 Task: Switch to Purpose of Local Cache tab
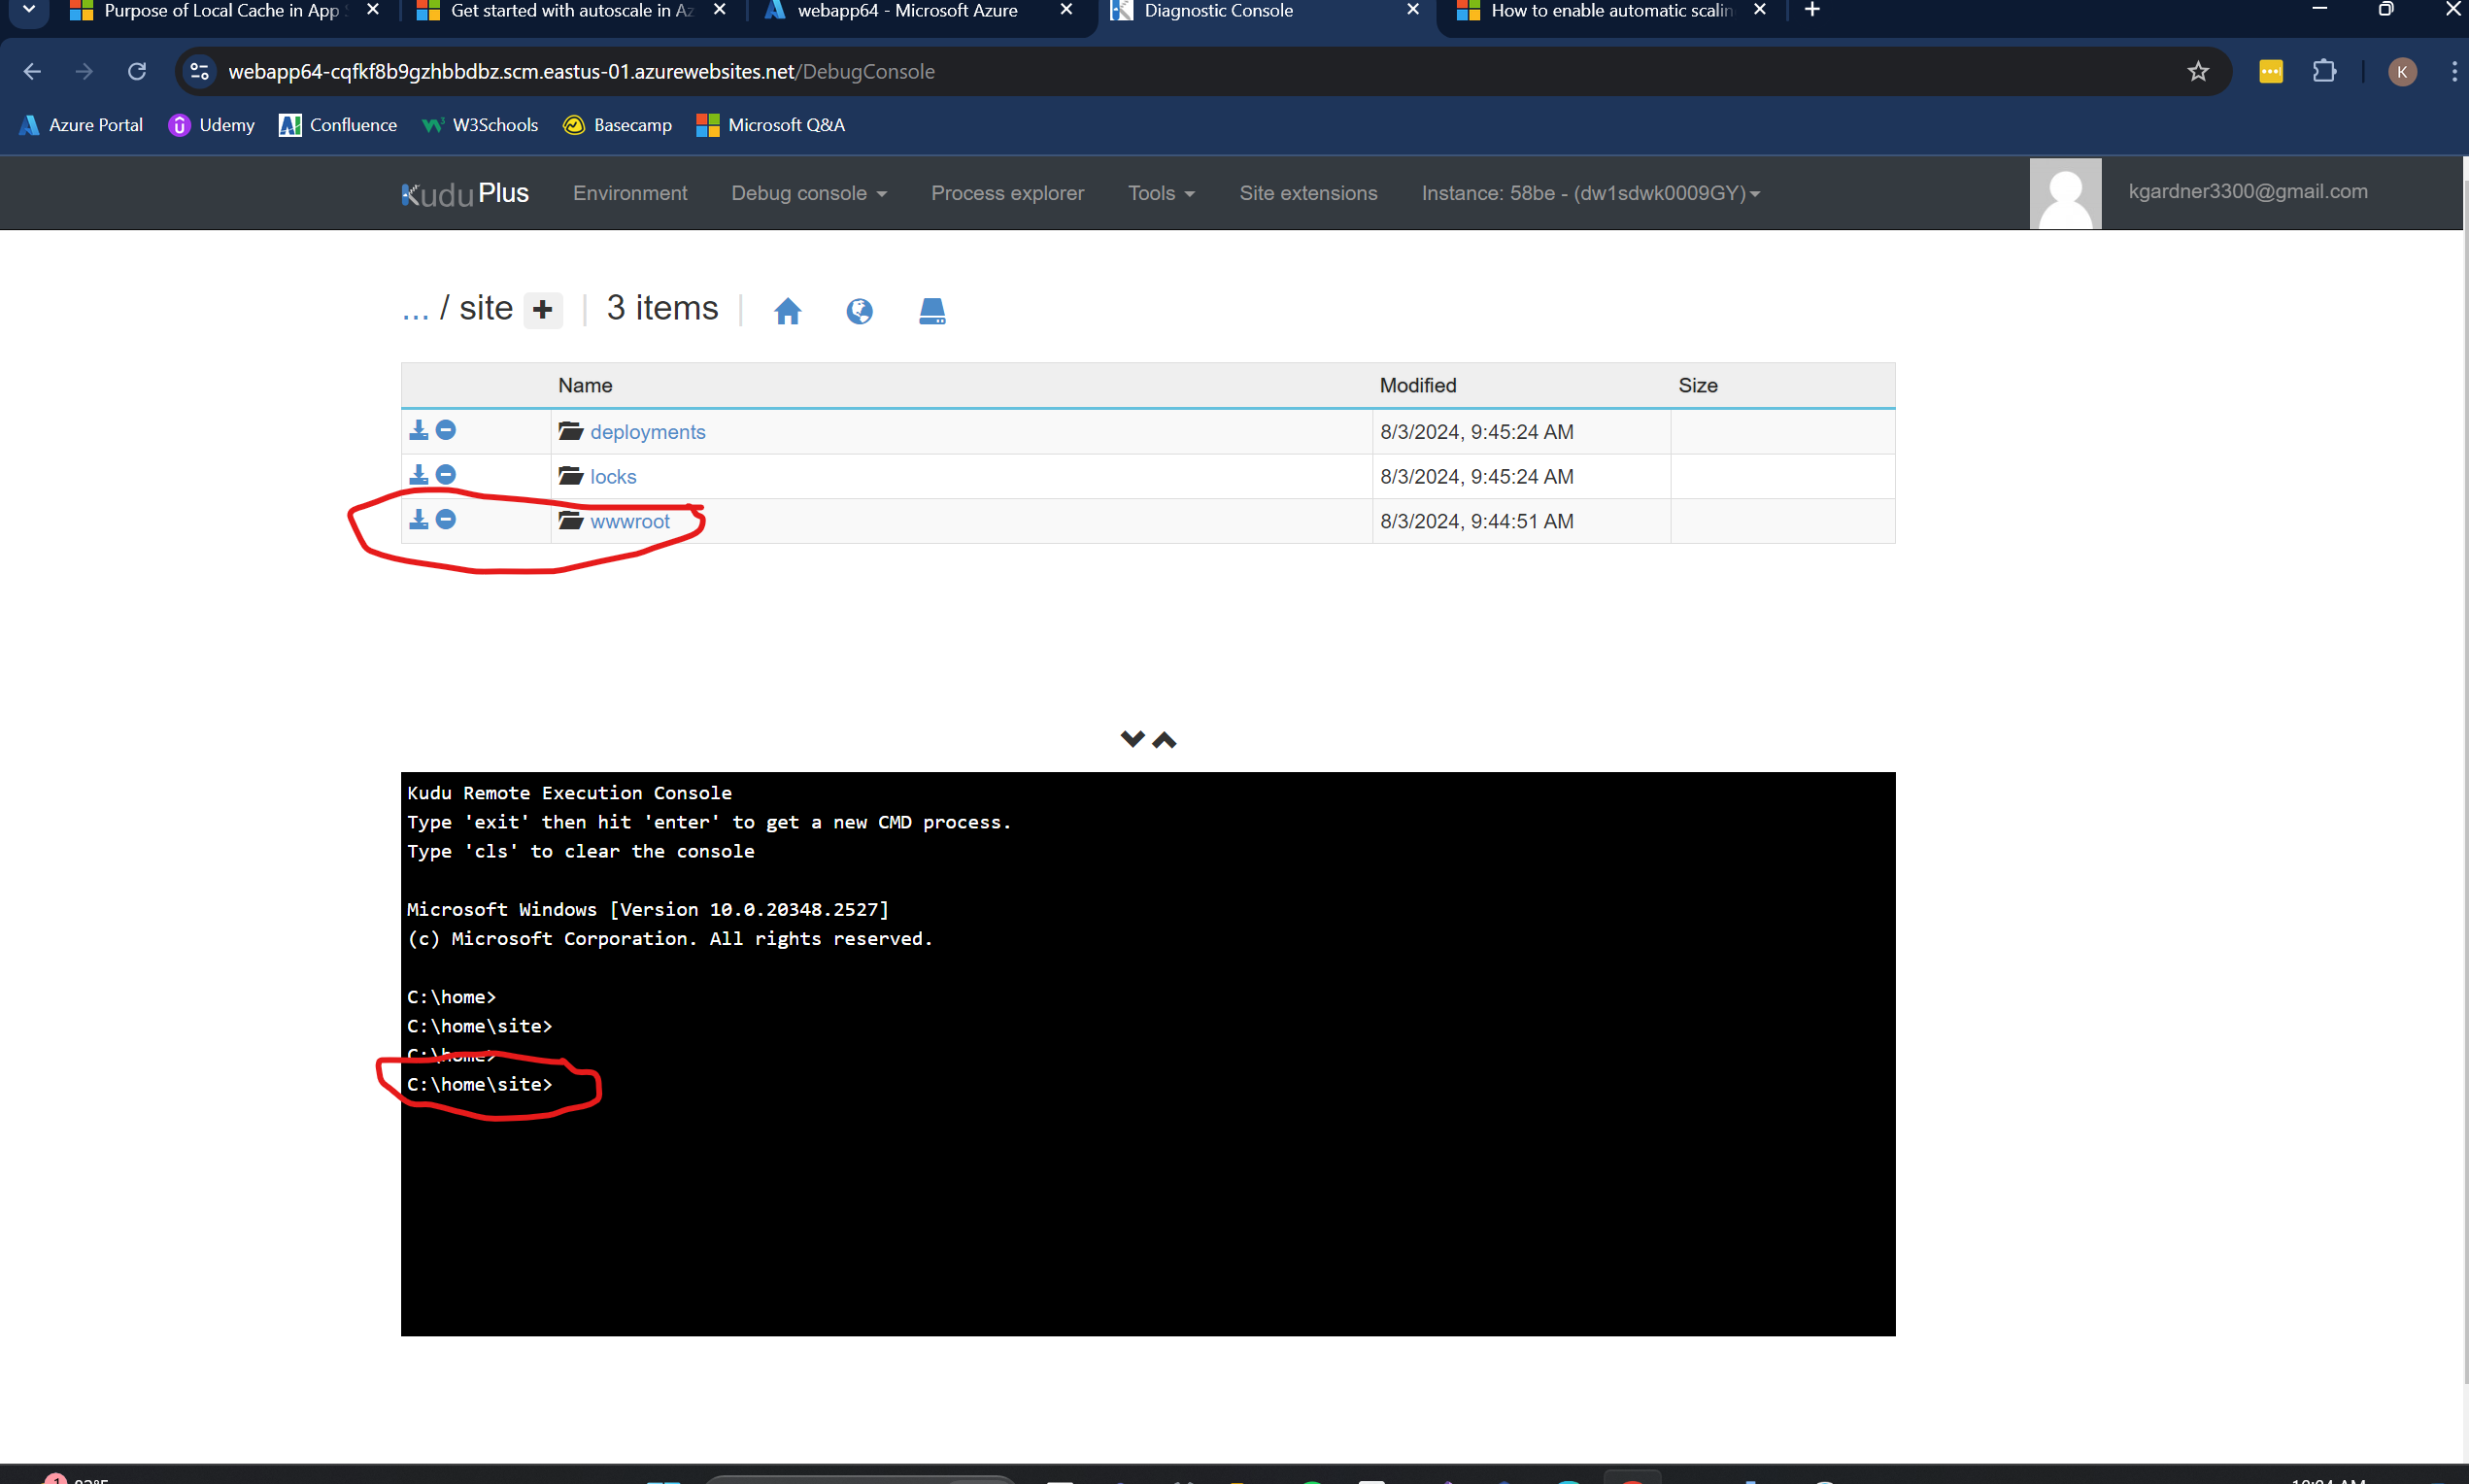click(x=223, y=12)
